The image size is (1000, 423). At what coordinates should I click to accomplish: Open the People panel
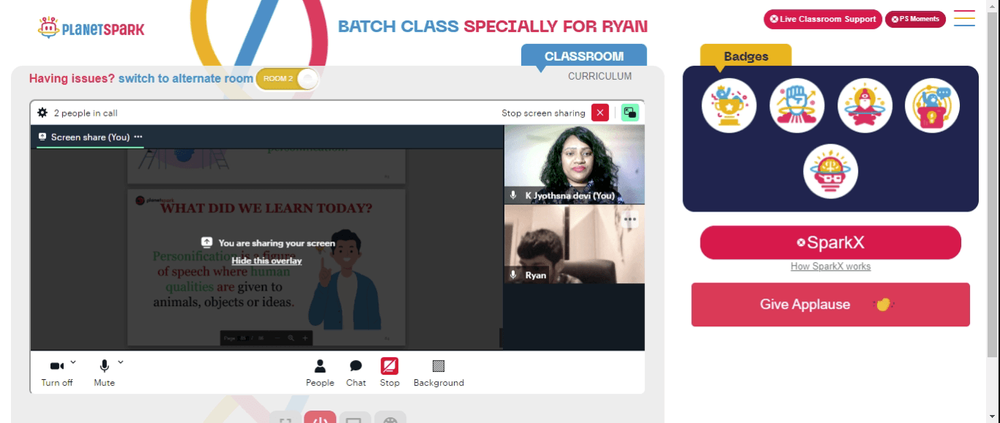pyautogui.click(x=320, y=373)
